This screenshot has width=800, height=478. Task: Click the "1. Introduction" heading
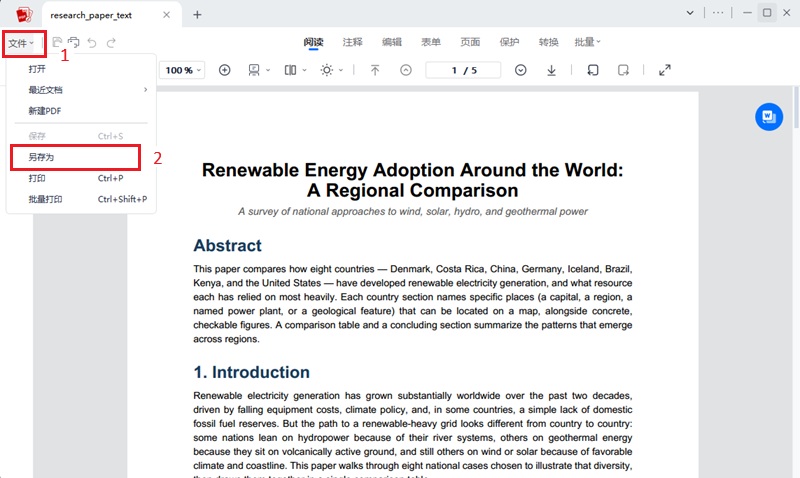252,372
